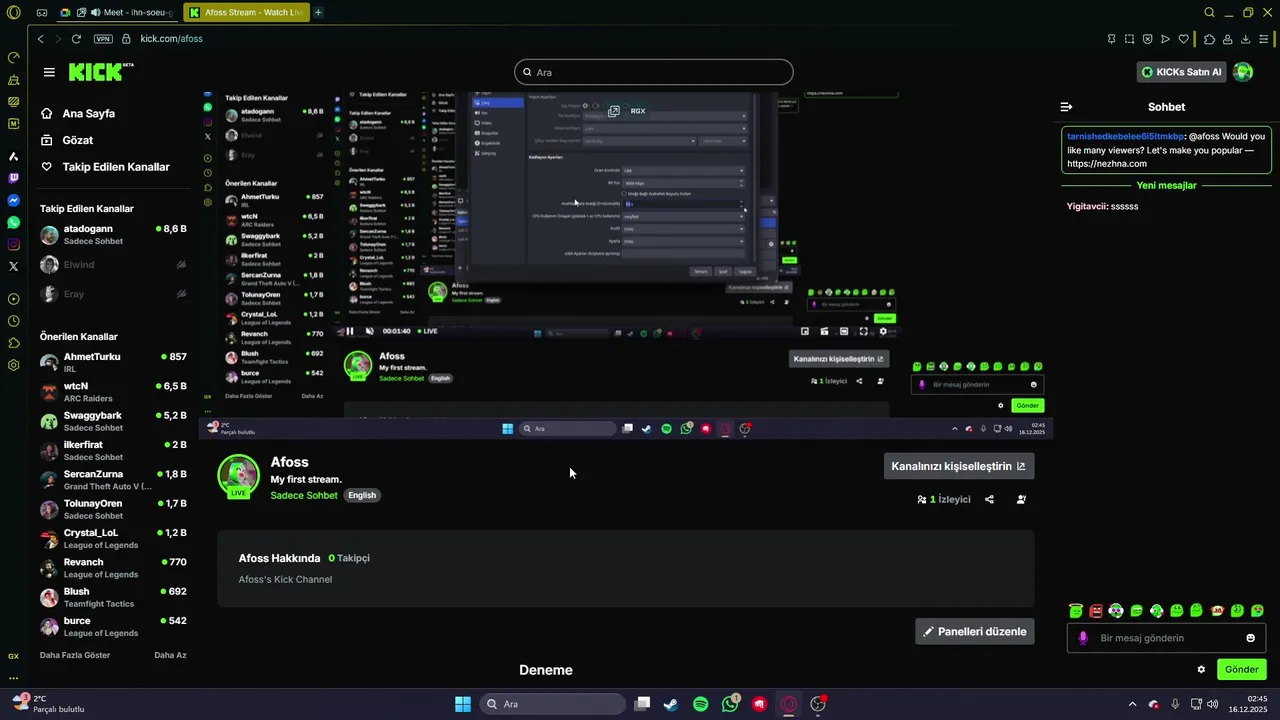Image resolution: width=1280 pixels, height=720 pixels.
Task: Open the atadogann channel
Action: (113, 235)
